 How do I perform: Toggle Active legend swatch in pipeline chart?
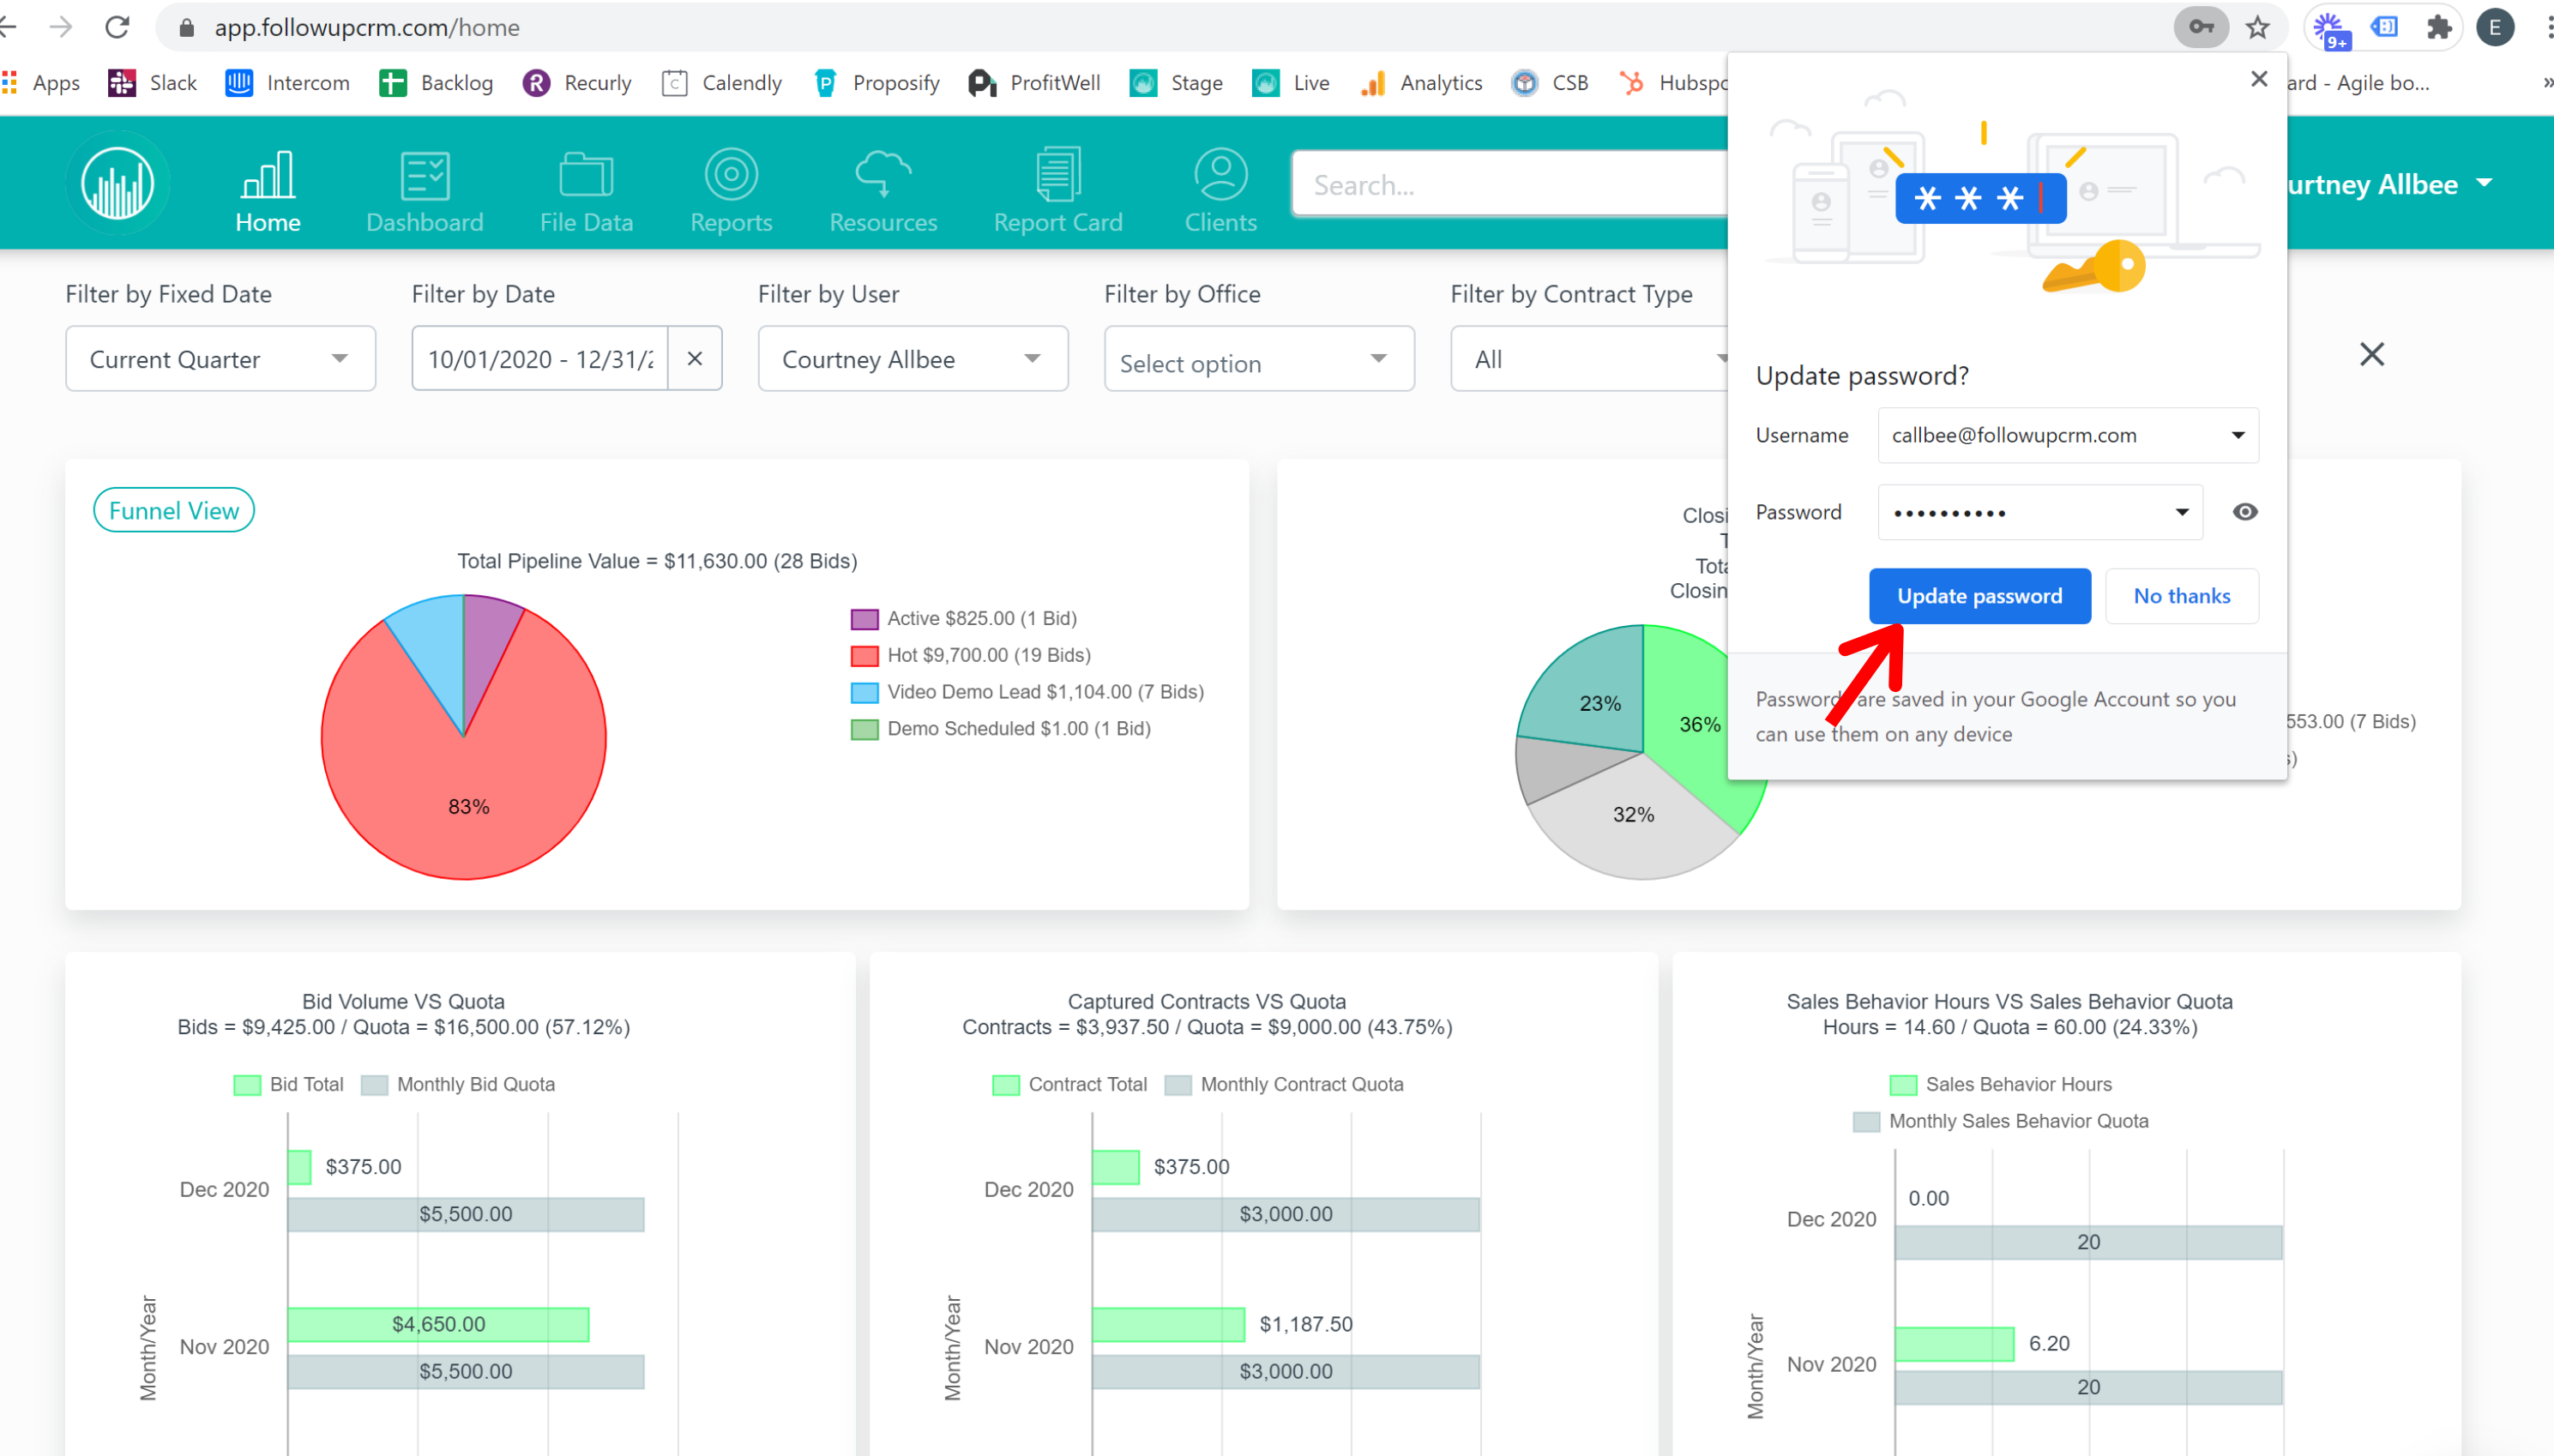[864, 619]
